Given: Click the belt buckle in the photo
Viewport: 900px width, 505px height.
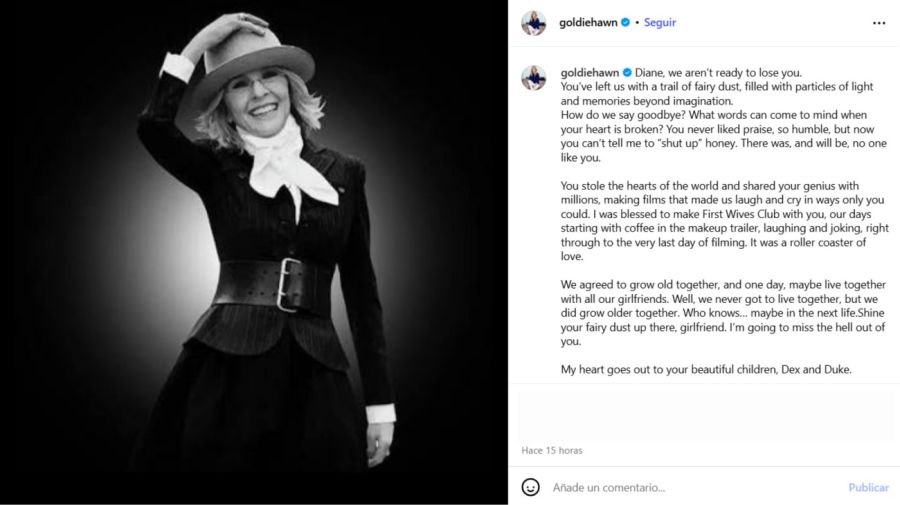Looking at the screenshot, I should 289,284.
